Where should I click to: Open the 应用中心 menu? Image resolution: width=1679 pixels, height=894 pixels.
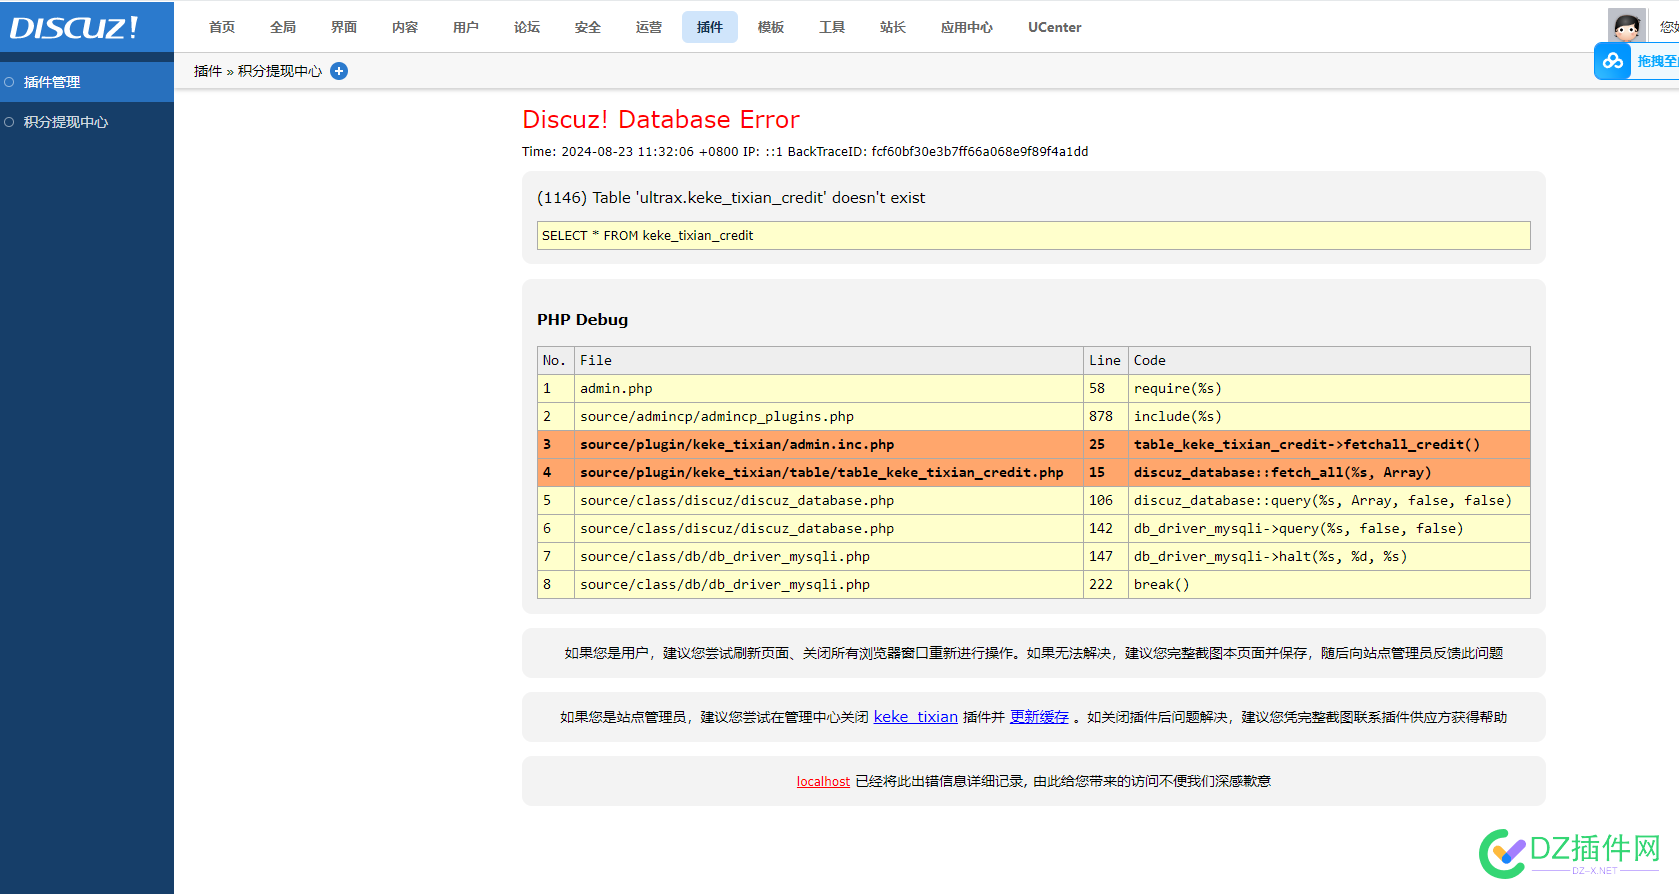(967, 27)
